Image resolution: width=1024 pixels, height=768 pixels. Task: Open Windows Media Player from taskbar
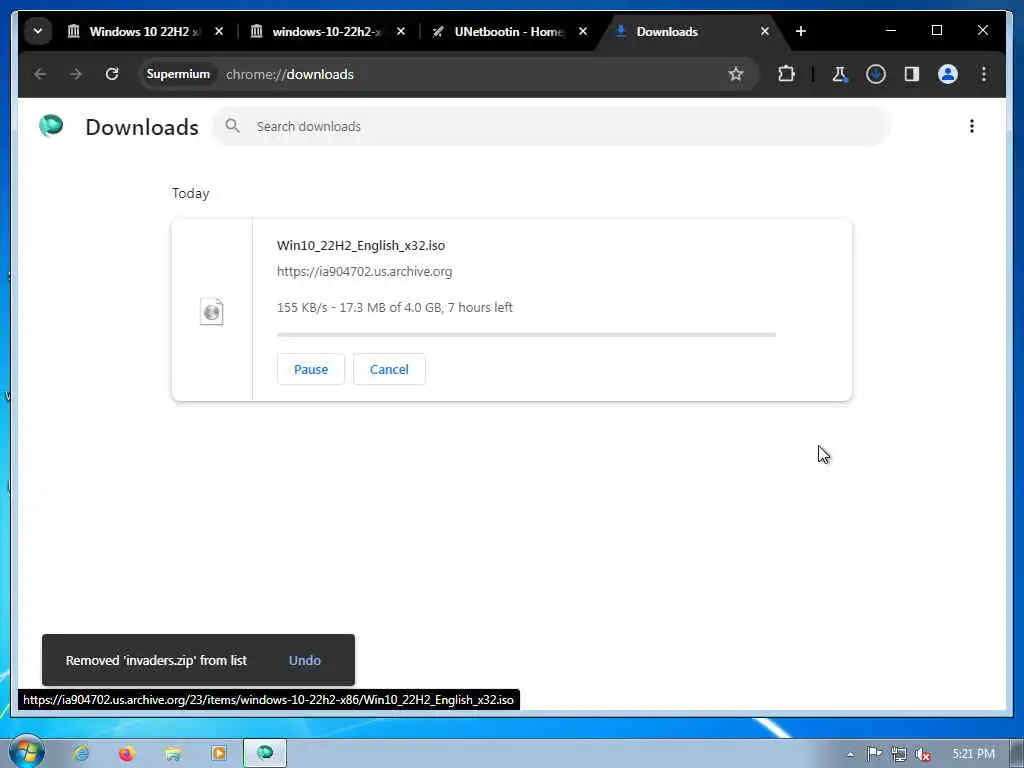coord(219,753)
